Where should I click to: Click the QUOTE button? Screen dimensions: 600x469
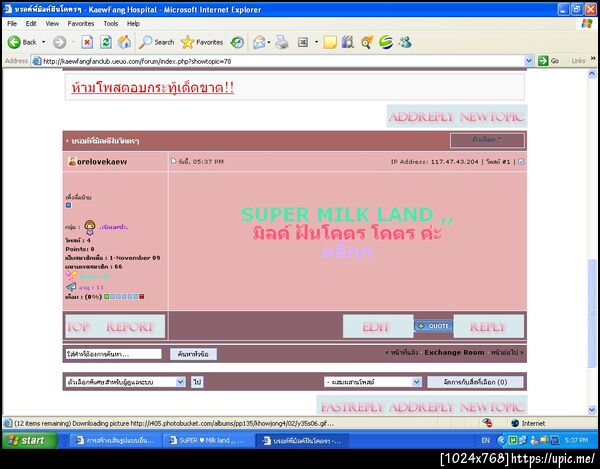pos(434,326)
